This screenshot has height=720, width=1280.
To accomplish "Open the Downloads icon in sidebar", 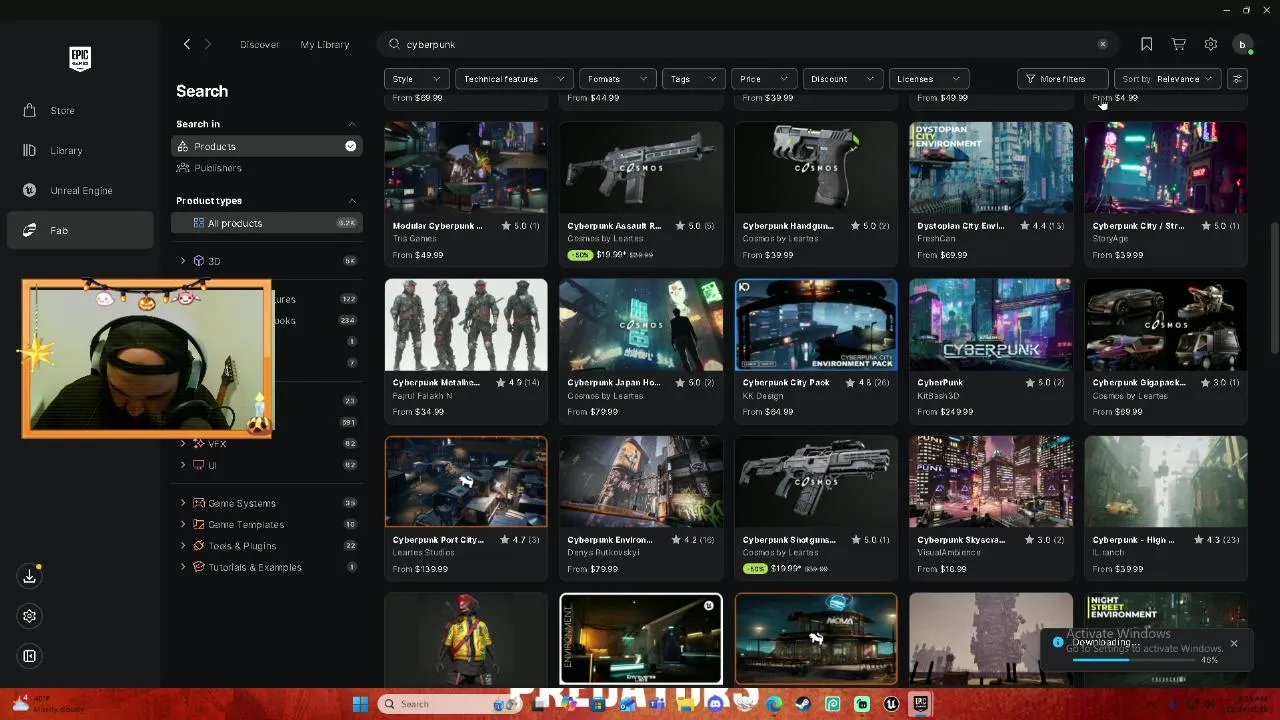I will (30, 576).
